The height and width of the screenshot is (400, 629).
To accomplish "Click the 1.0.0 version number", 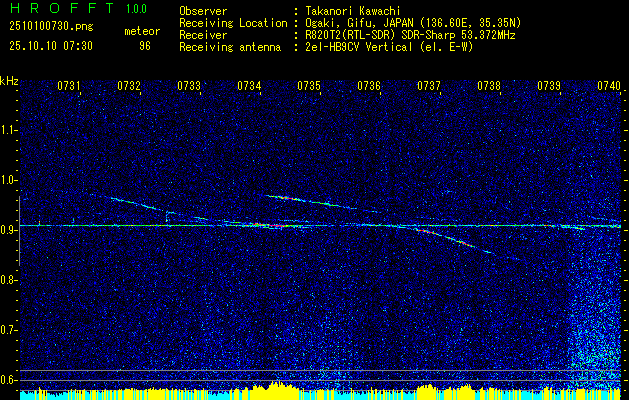I will (x=136, y=8).
